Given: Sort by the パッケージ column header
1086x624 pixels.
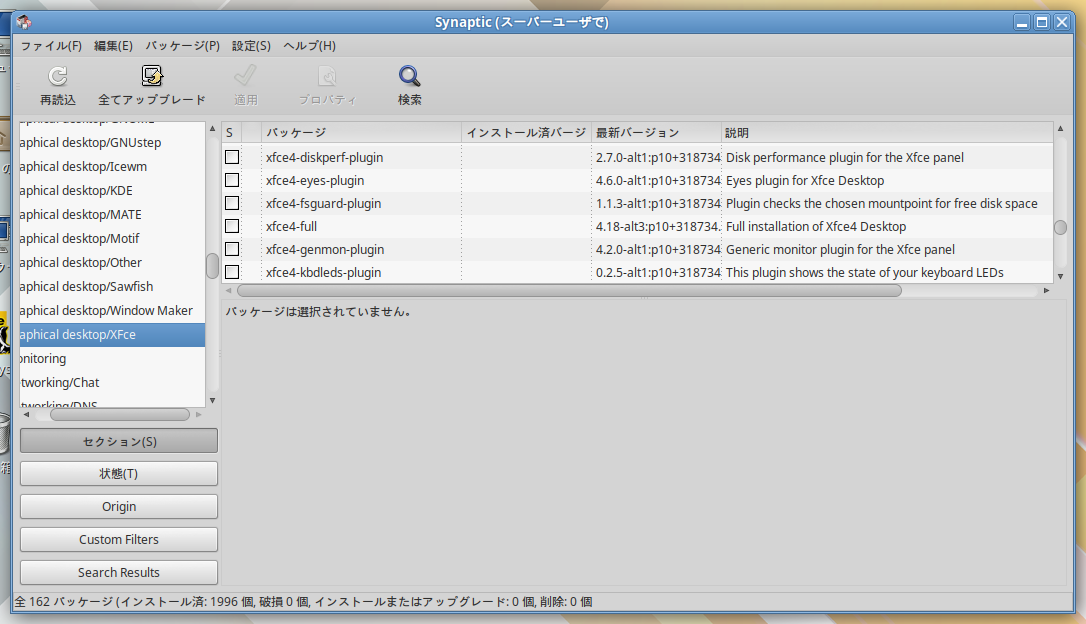Looking at the screenshot, I should pos(361,132).
